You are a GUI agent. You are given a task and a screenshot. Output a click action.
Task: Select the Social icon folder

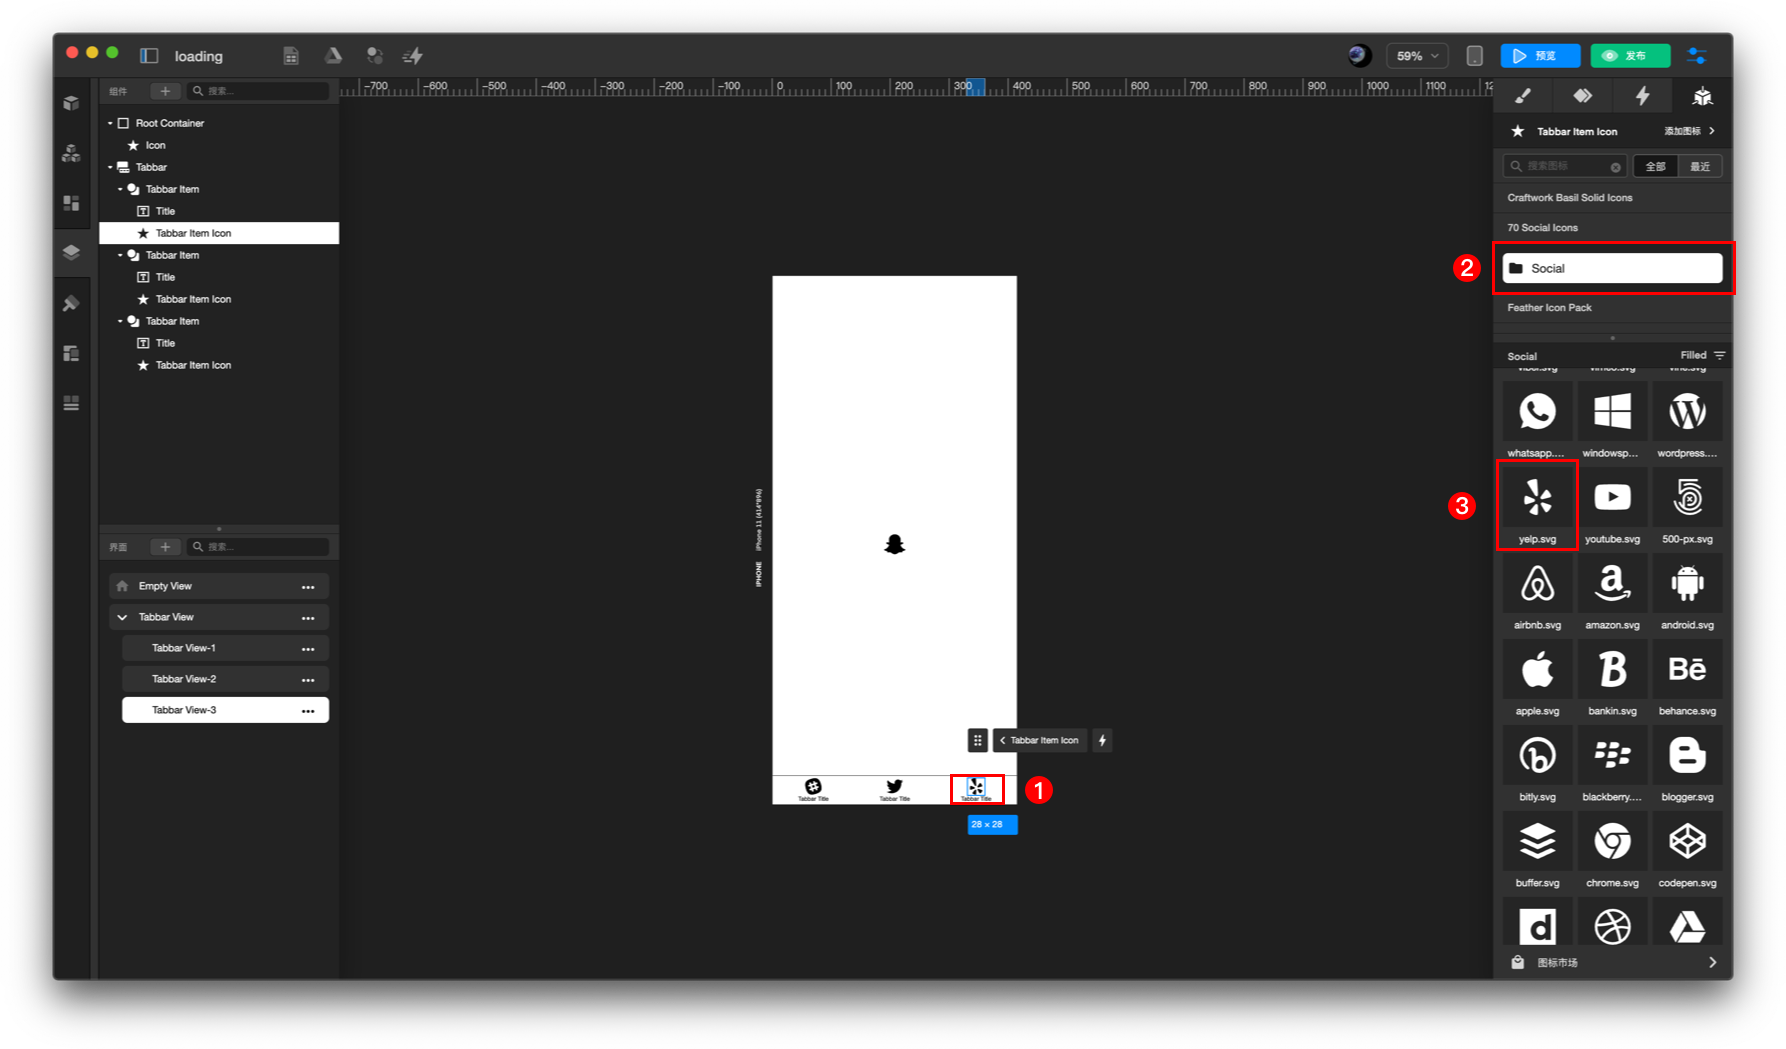pos(1612,268)
